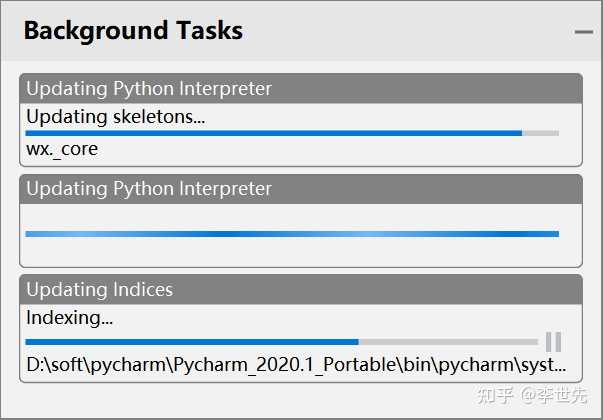This screenshot has height=420, width=603.
Task: Pause the Updating Indices task
Action: (x=553, y=341)
